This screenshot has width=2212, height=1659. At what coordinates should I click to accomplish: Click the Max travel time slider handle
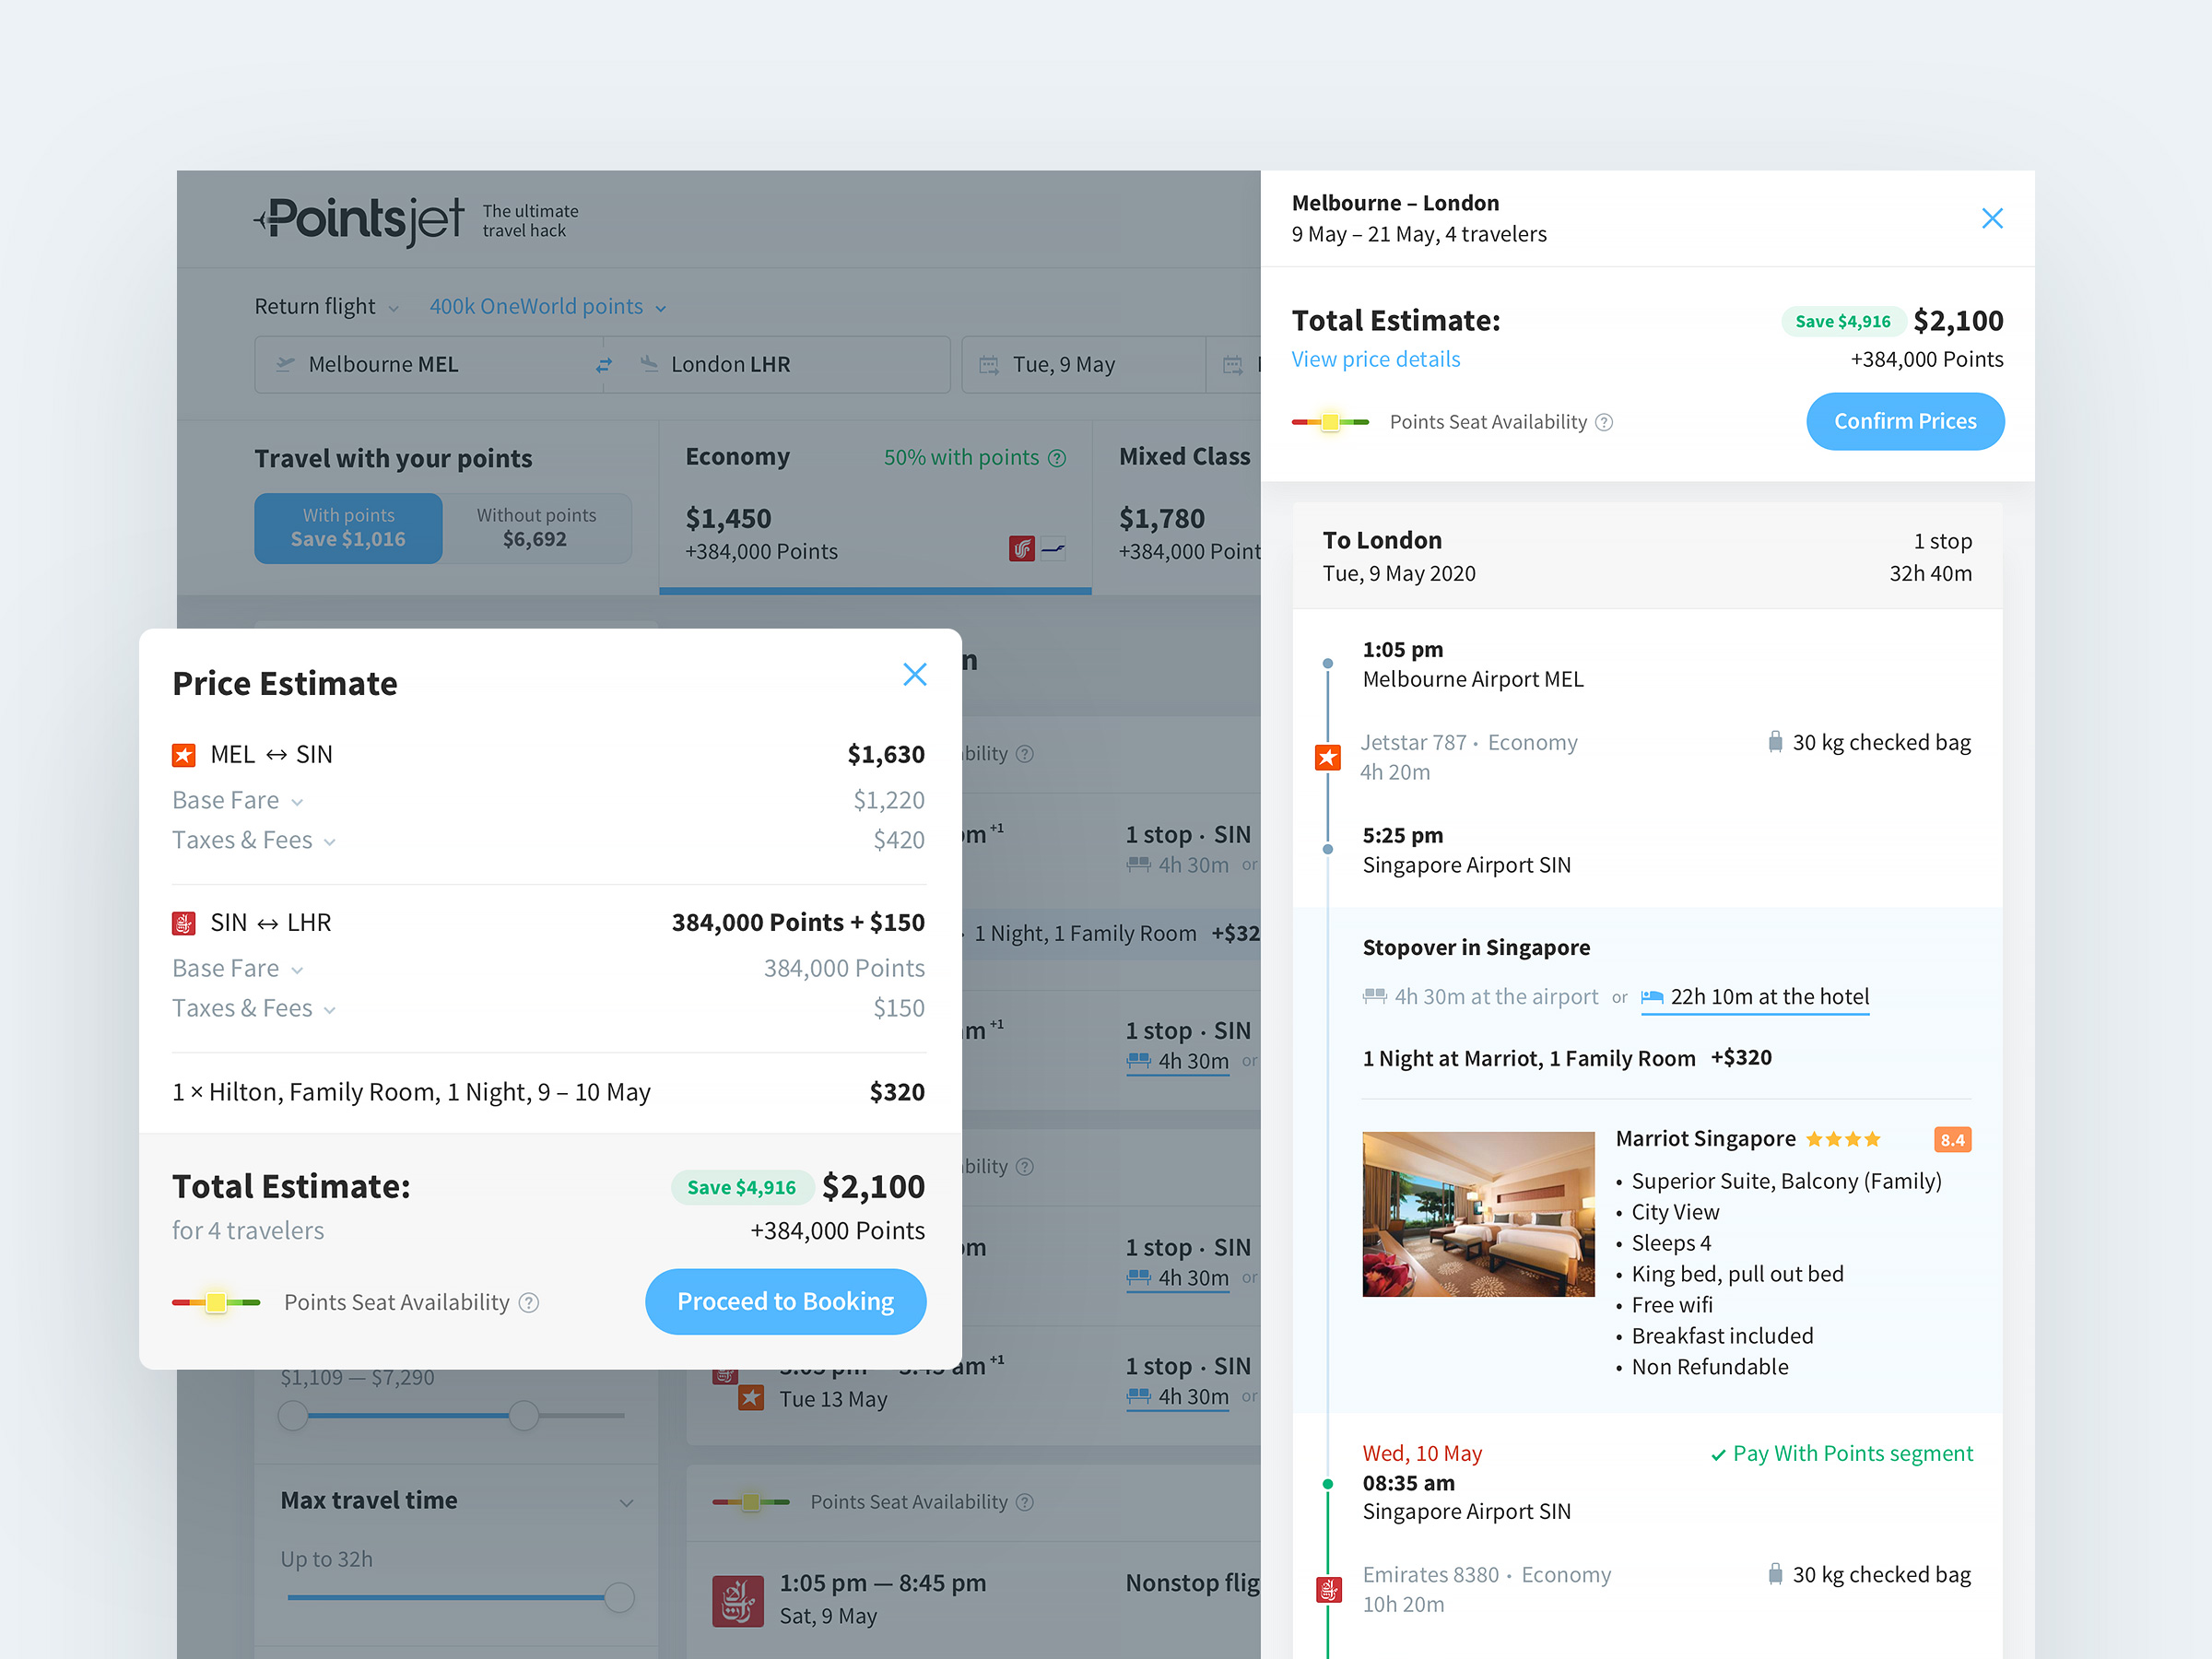click(619, 1597)
